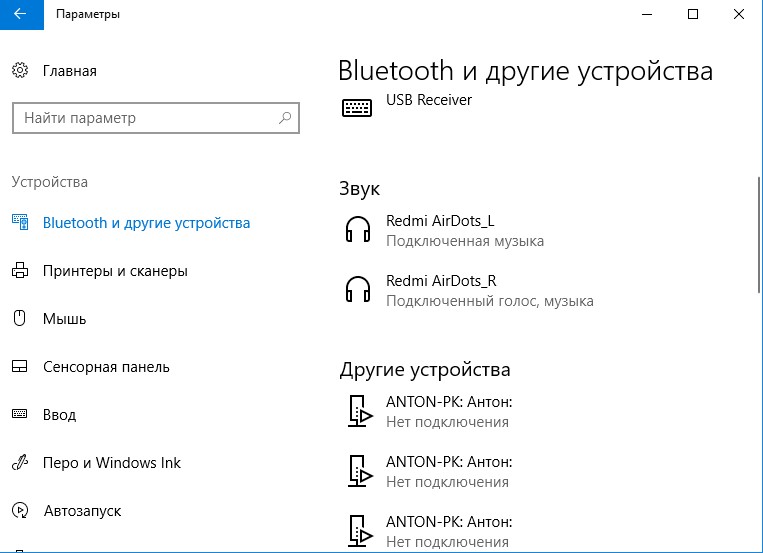Open Bluetooth и другие устройства section
The image size is (763, 553).
click(x=146, y=223)
